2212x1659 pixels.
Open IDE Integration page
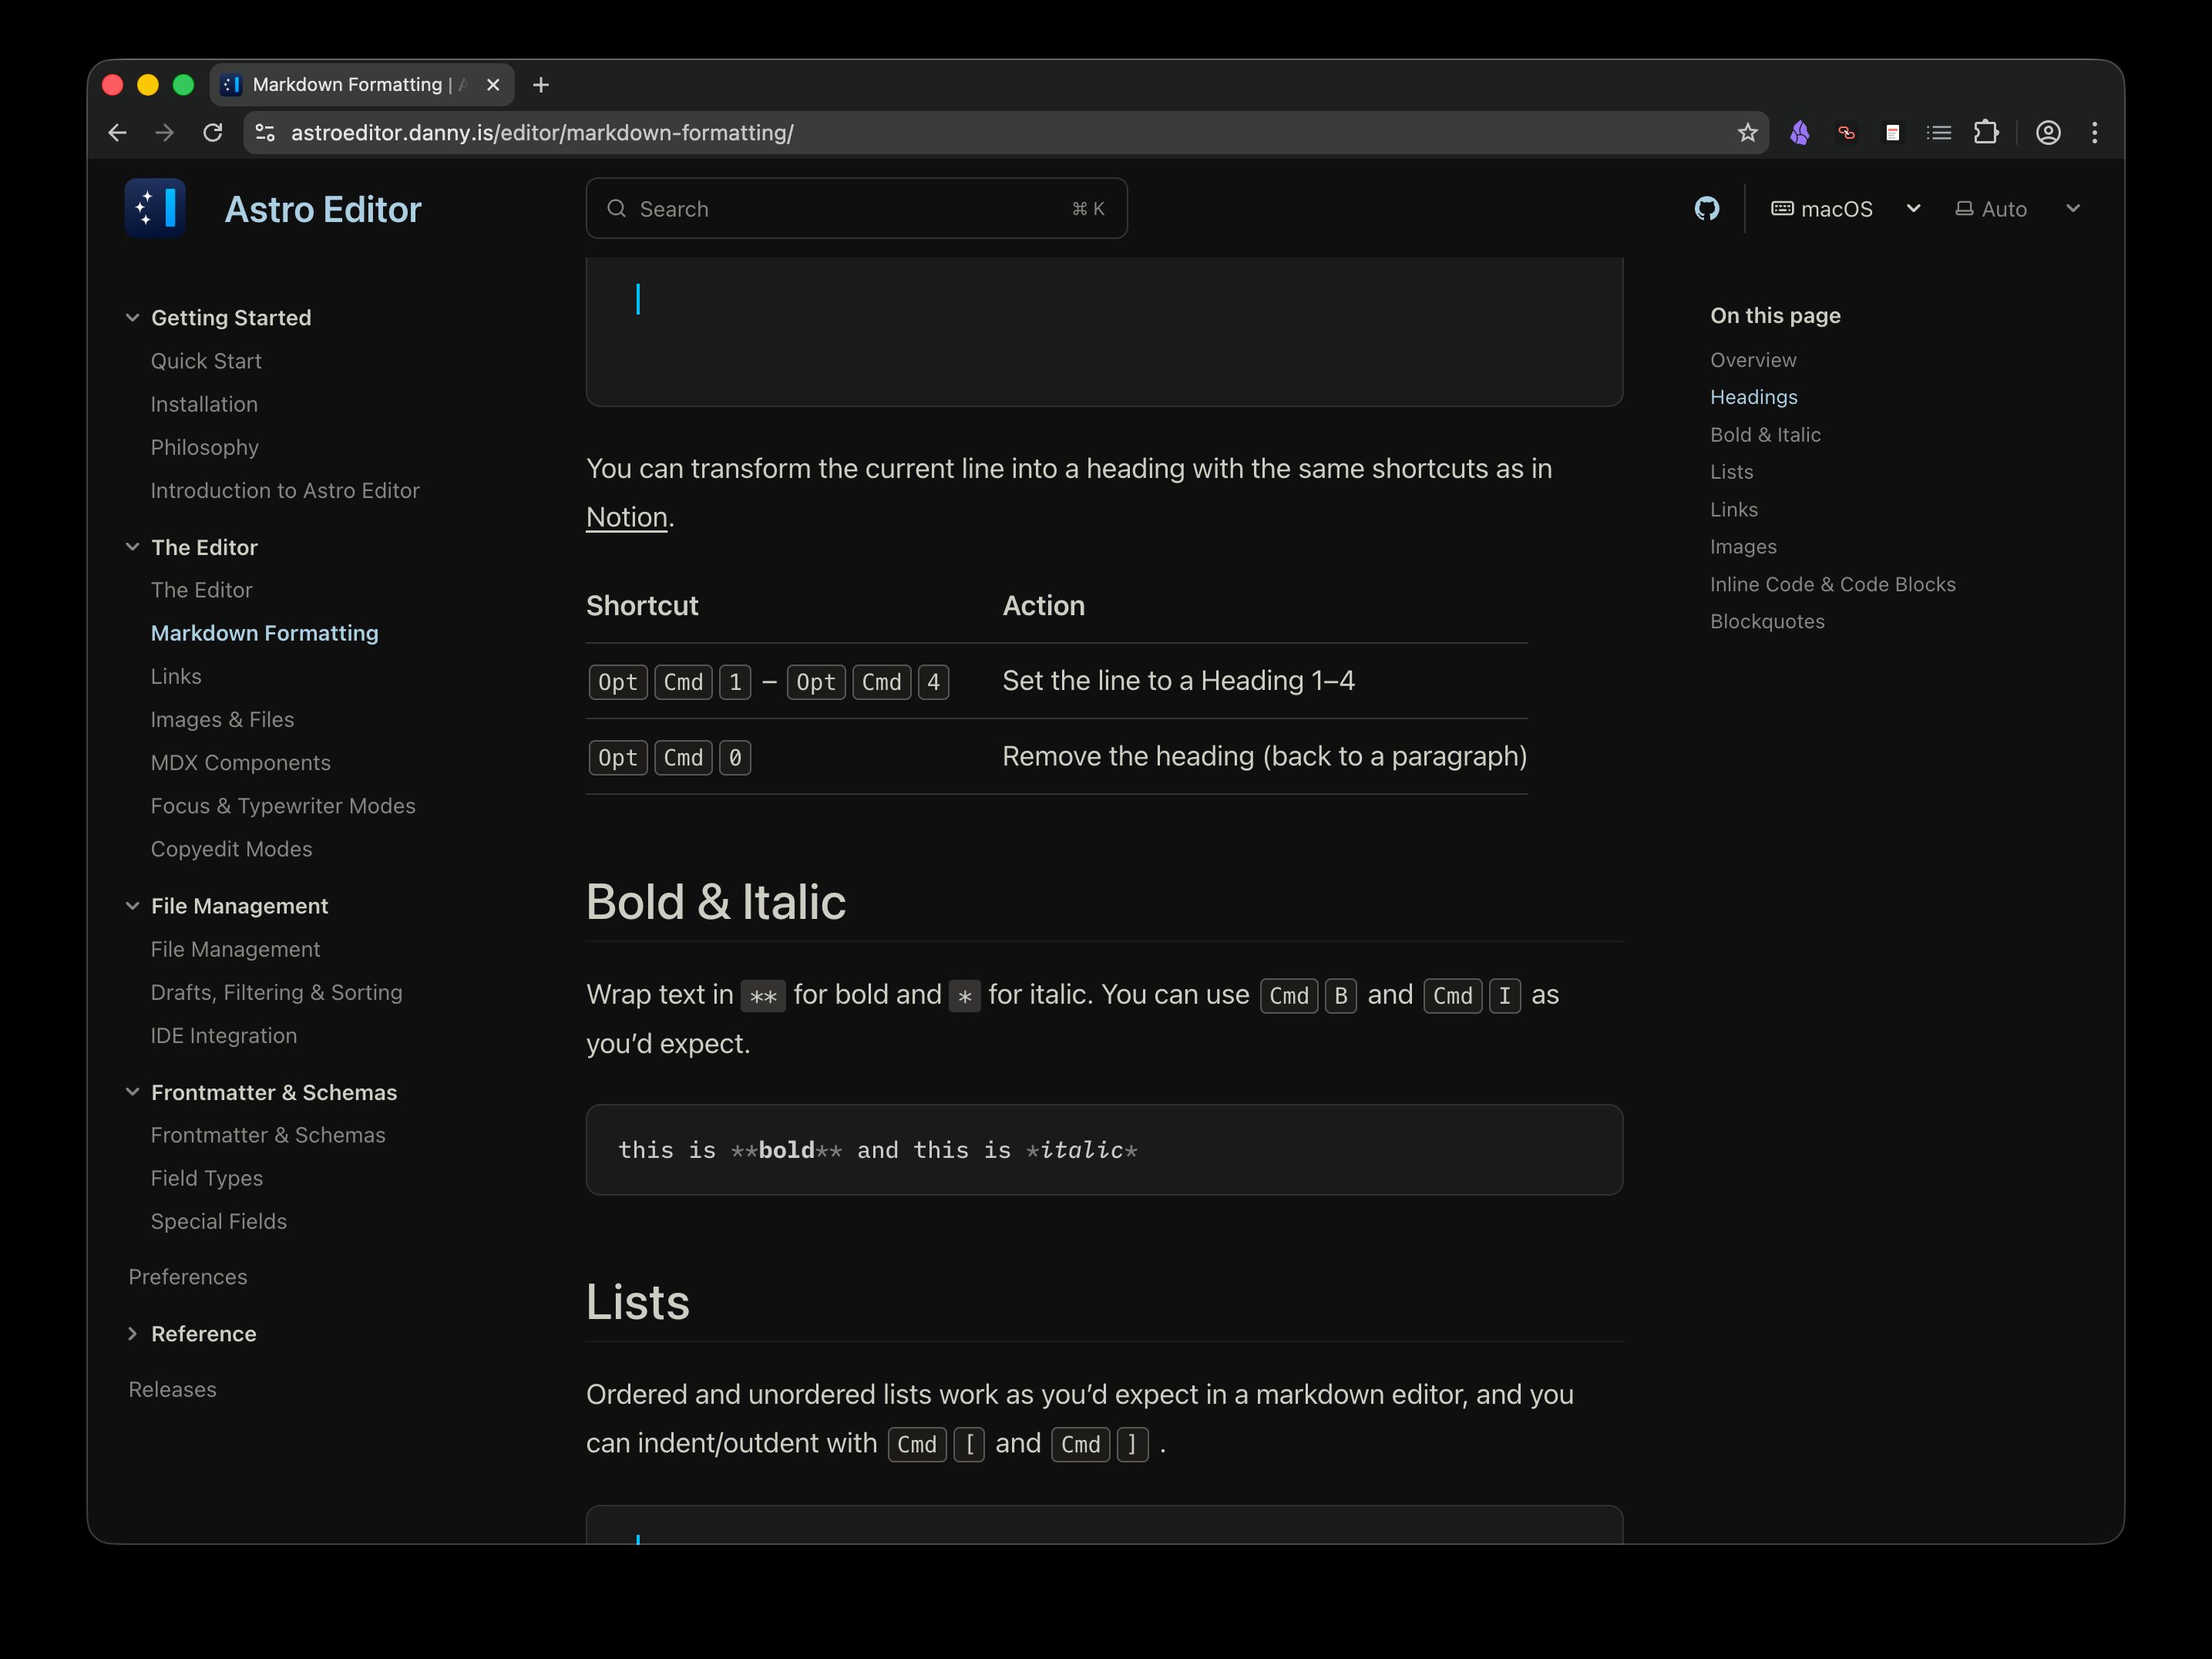223,1035
